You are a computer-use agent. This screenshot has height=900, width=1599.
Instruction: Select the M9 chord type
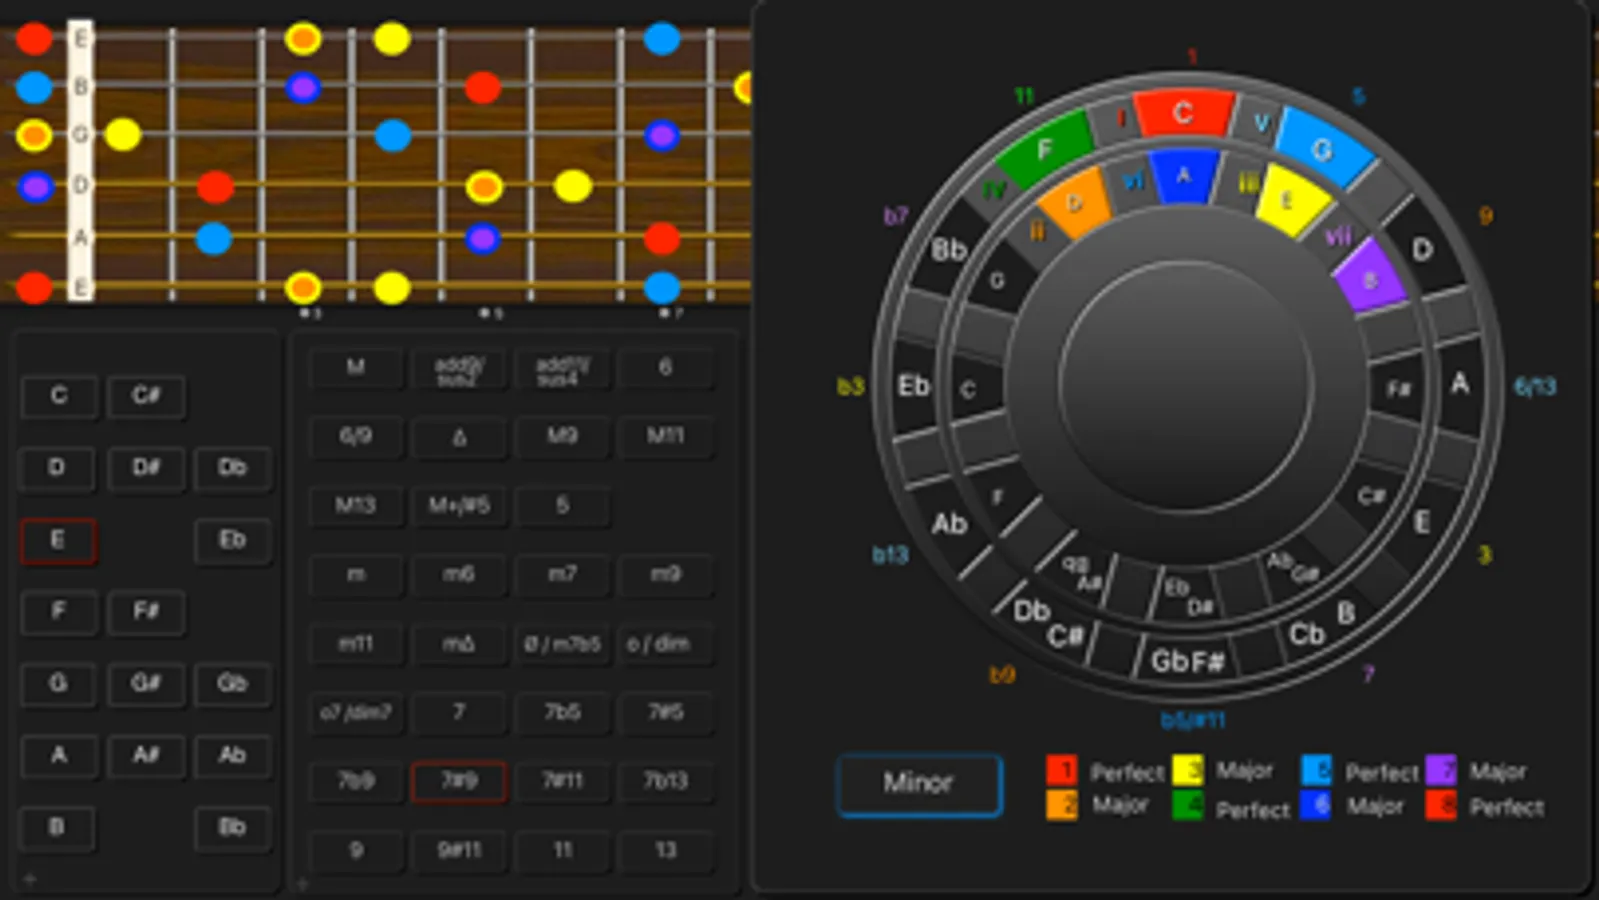pos(562,437)
